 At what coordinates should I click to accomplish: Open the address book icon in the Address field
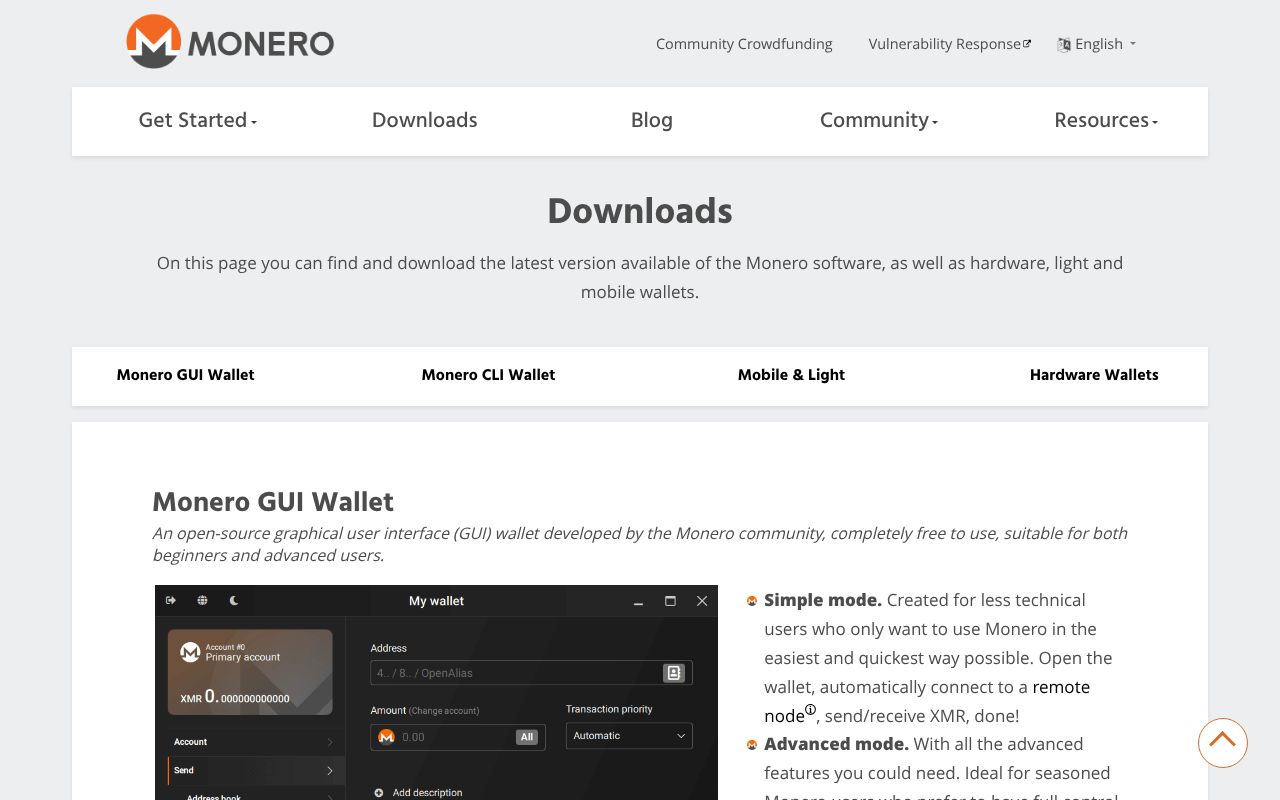pyautogui.click(x=674, y=672)
